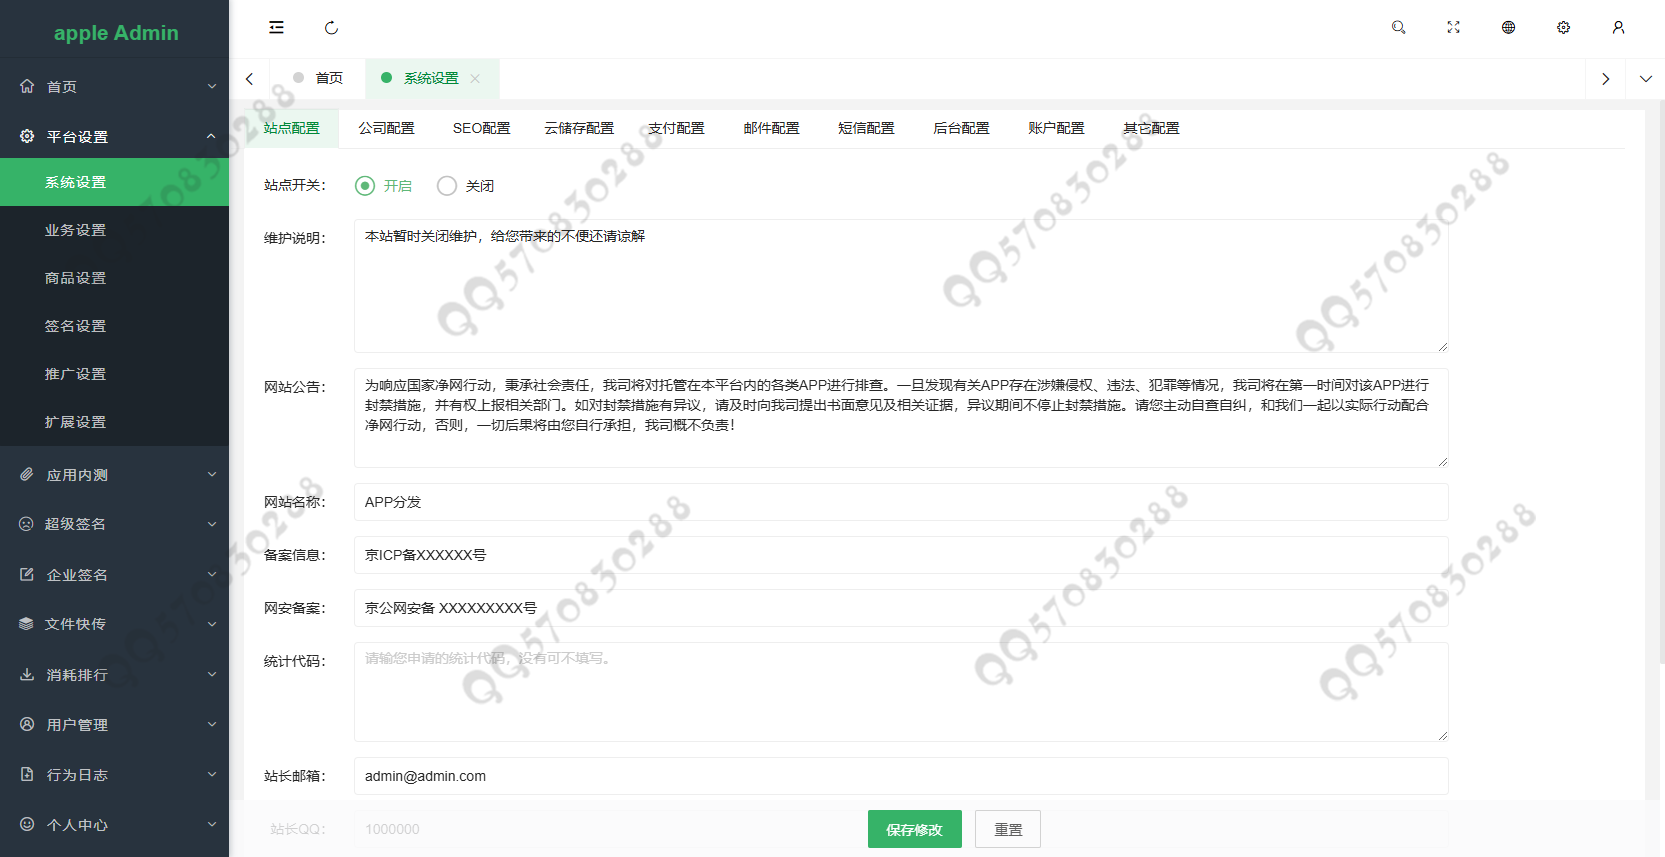This screenshot has width=1665, height=857.
Task: Click the refresh page icon
Action: pyautogui.click(x=331, y=28)
